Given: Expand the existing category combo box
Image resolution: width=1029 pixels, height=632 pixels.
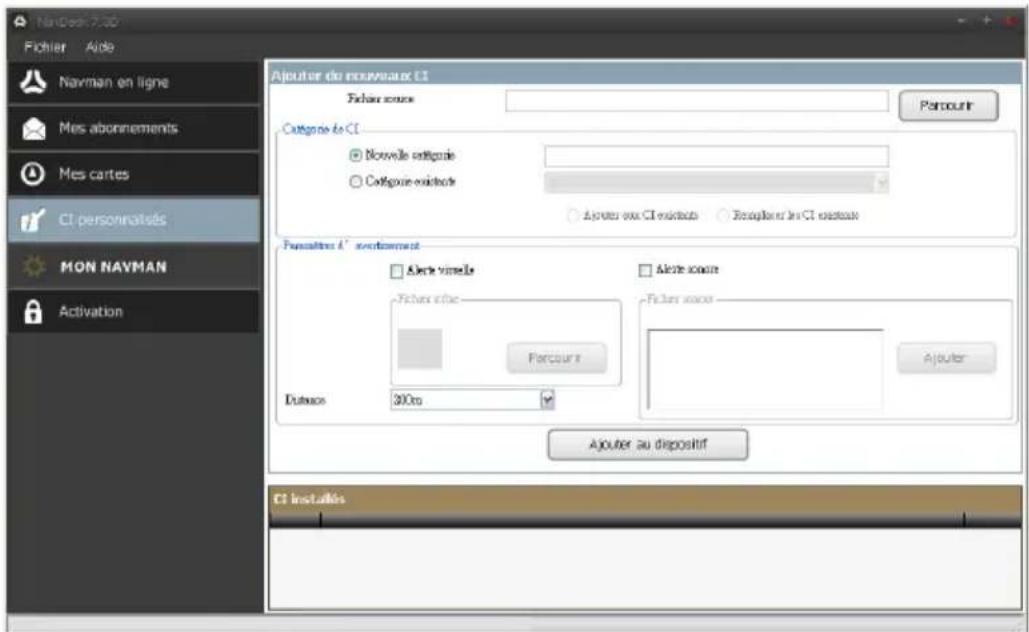Looking at the screenshot, I should (882, 182).
